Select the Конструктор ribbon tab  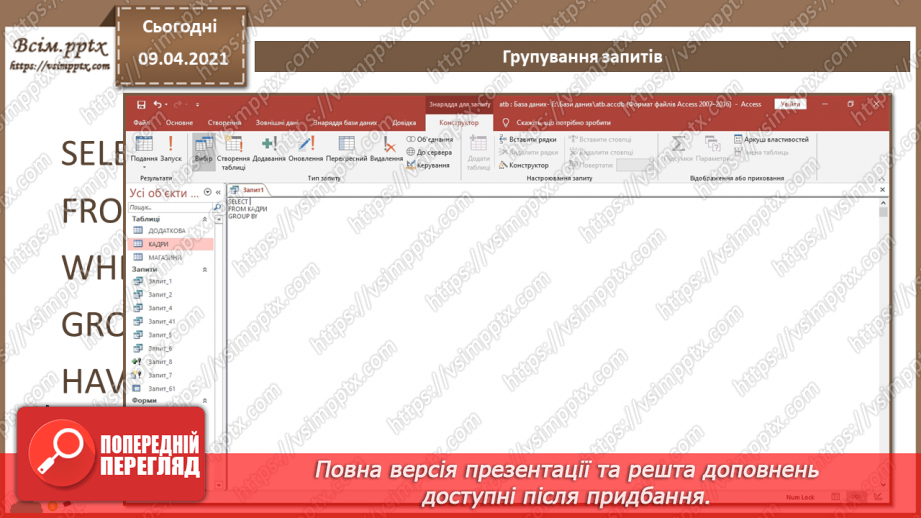[459, 123]
